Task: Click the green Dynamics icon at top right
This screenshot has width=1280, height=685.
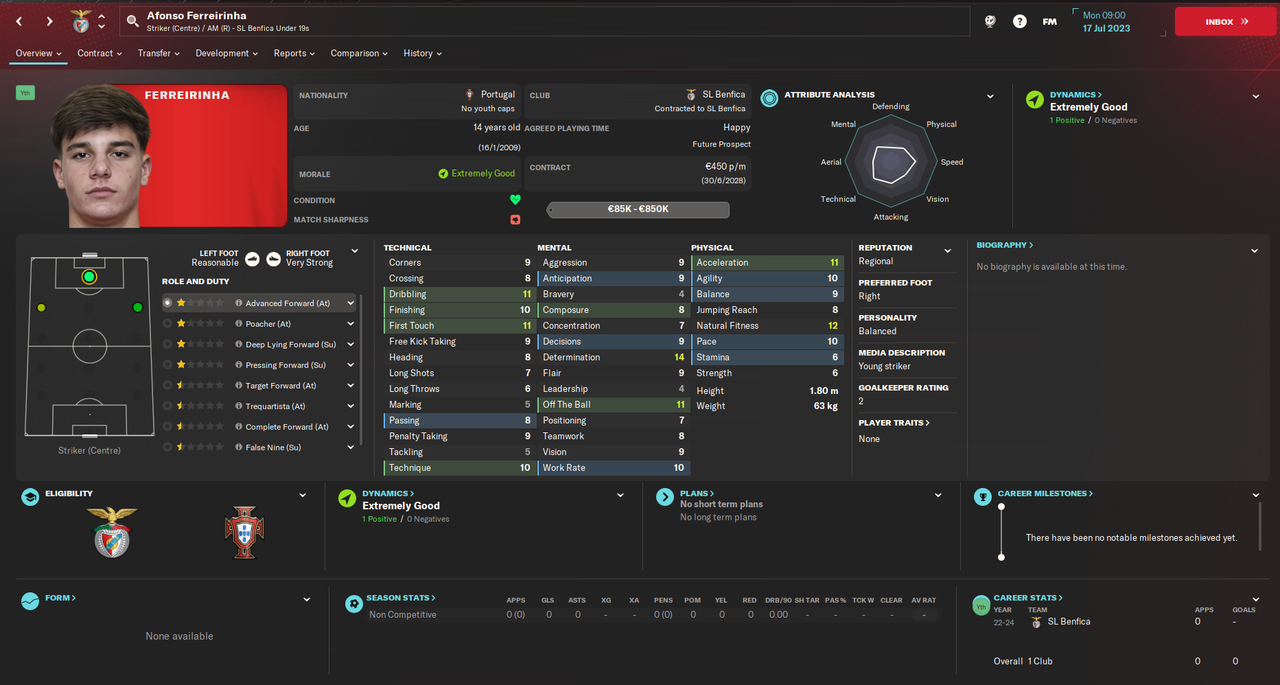Action: tap(1034, 99)
